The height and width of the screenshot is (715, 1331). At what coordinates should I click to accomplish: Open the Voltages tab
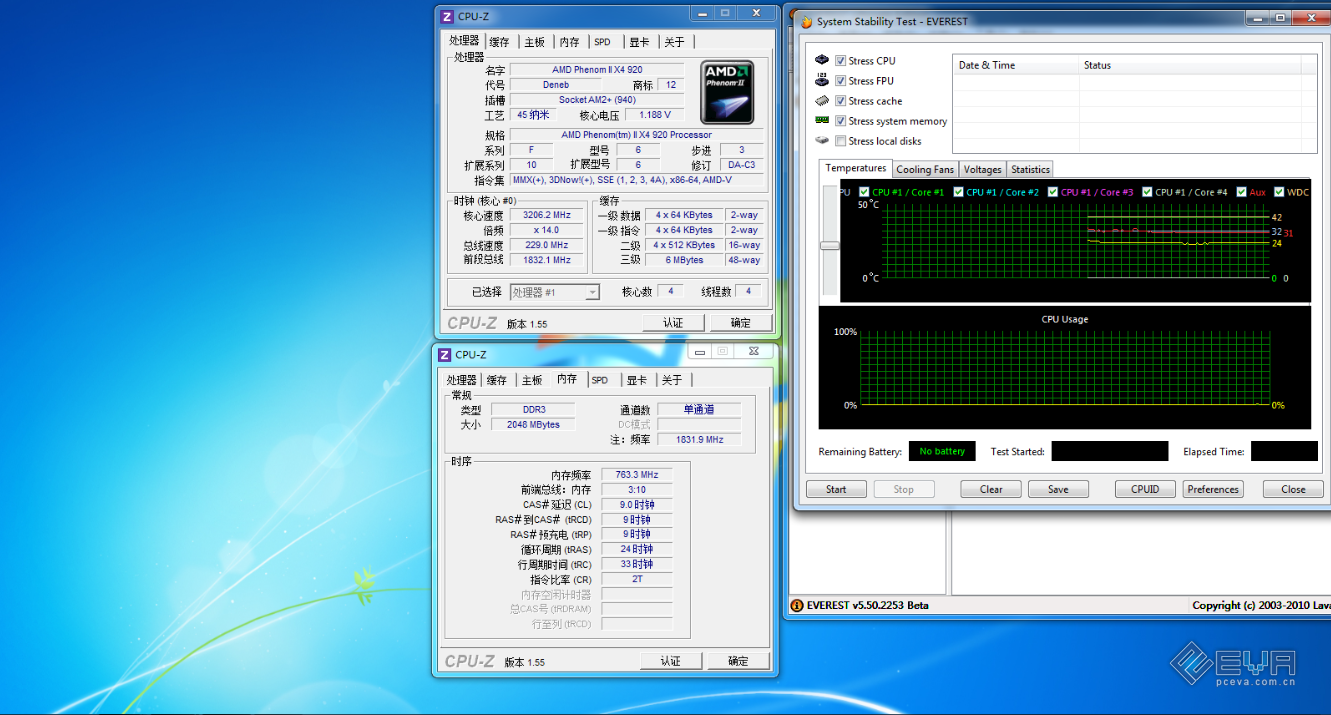(x=983, y=170)
